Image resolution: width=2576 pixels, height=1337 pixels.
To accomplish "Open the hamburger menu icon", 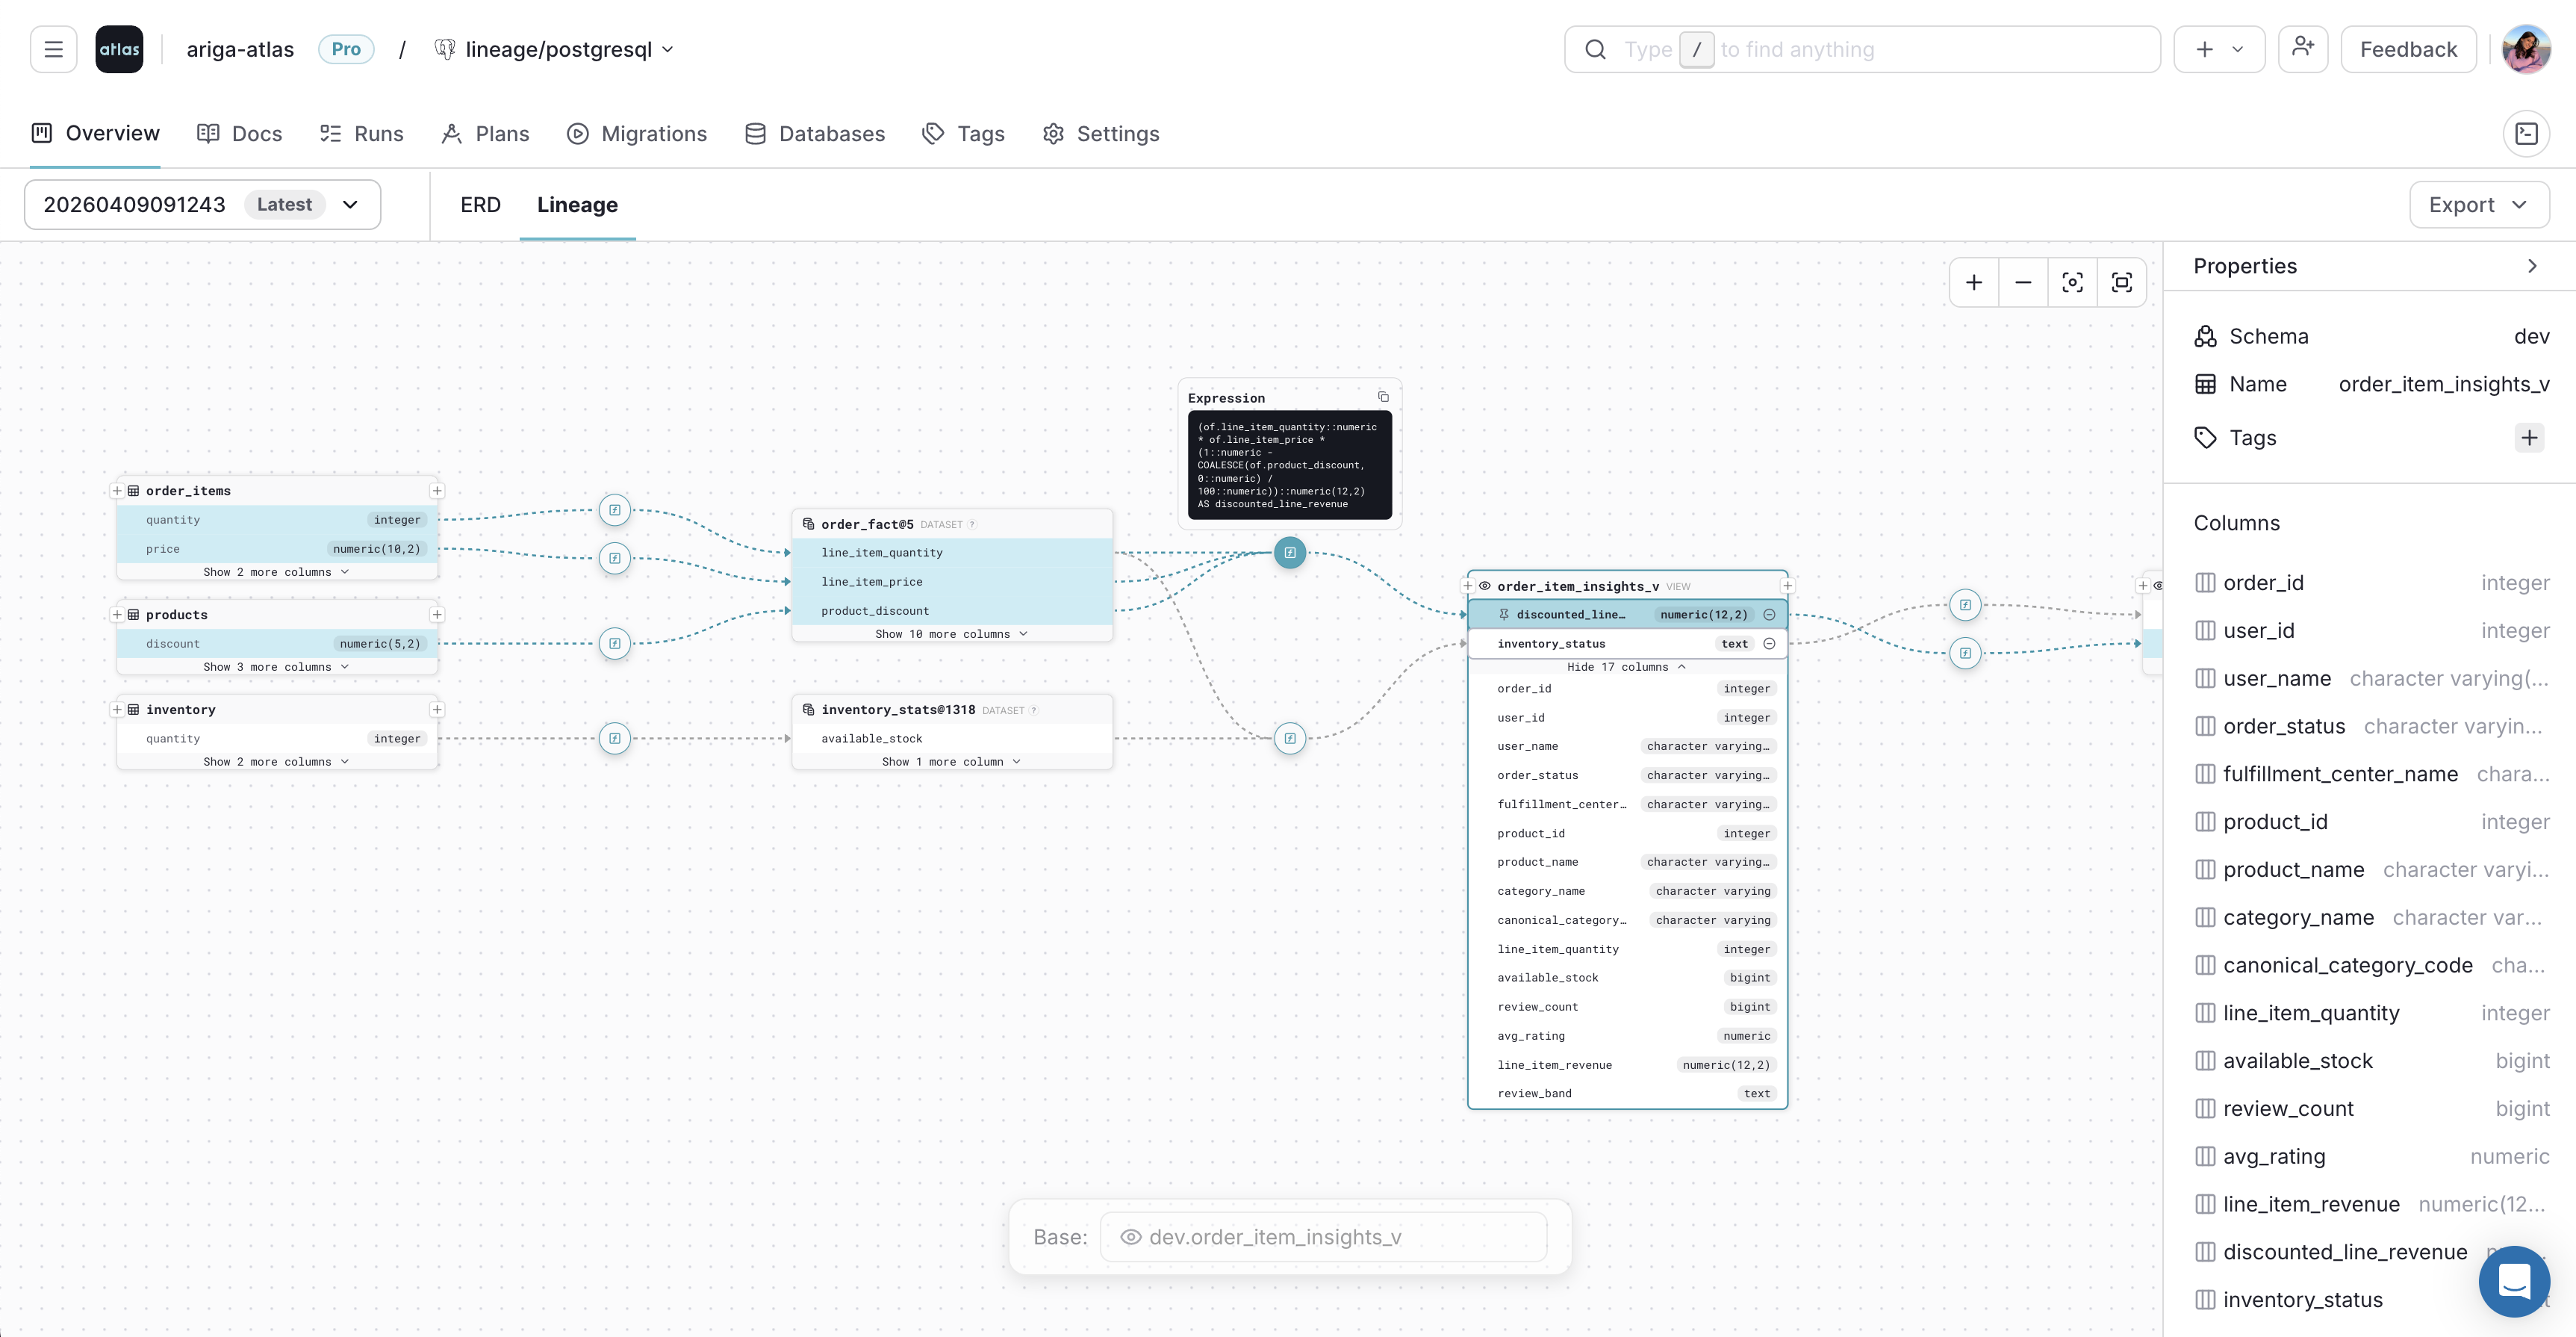I will [53, 48].
